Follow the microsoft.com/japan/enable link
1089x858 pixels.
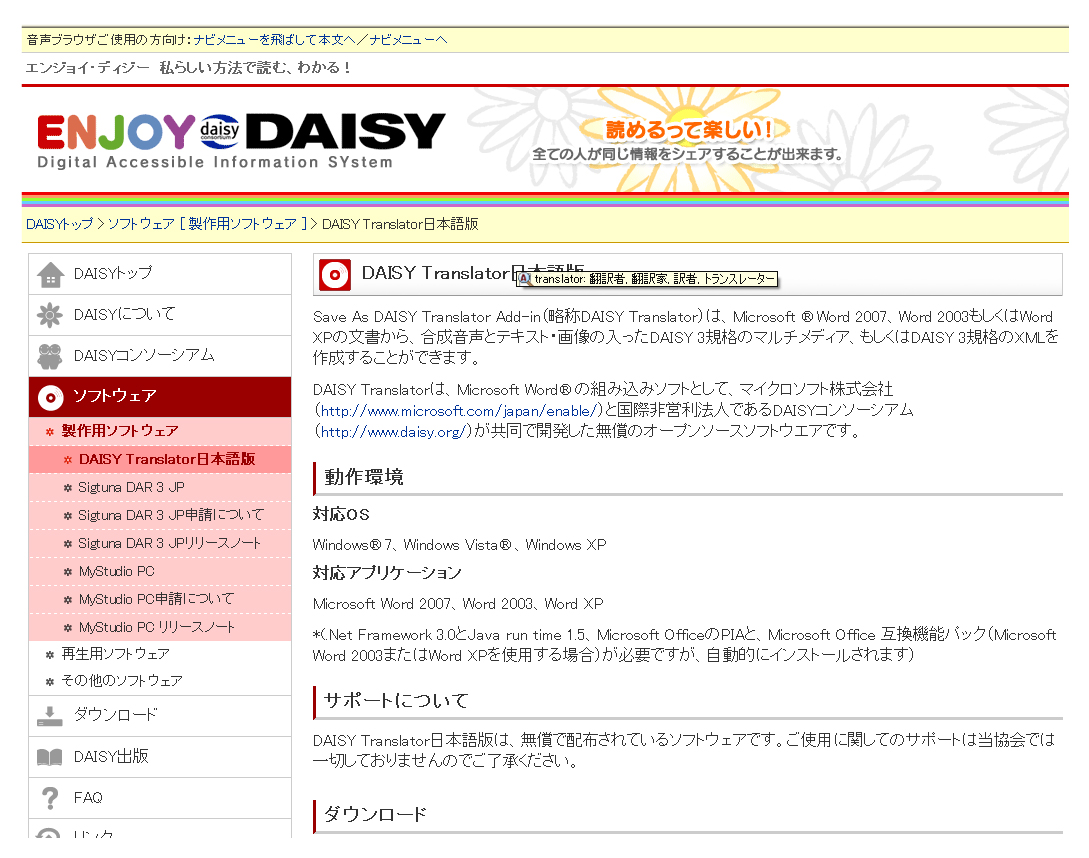459,410
